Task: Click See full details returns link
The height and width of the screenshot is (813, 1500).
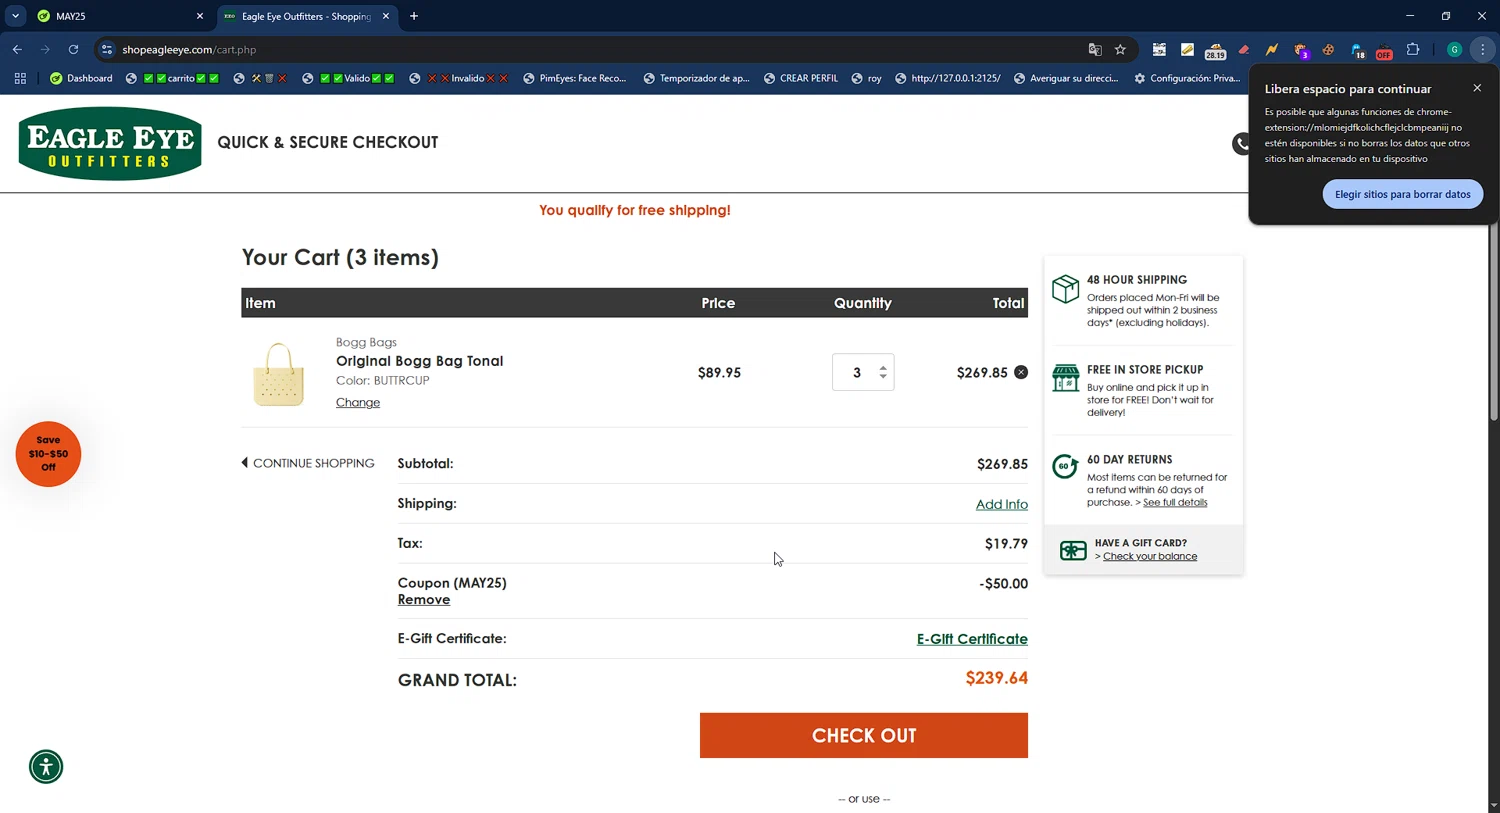Action: pos(1175,503)
